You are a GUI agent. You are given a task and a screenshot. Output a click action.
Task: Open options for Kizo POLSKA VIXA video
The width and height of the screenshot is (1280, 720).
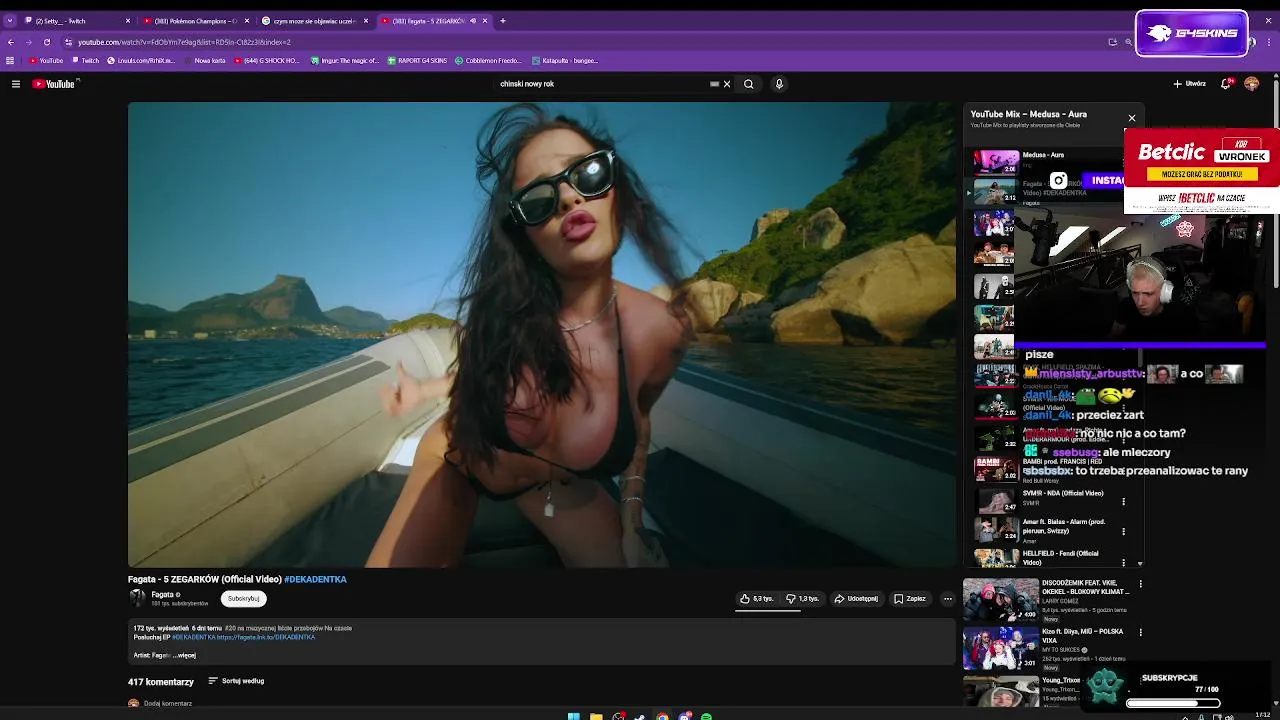(x=1140, y=632)
